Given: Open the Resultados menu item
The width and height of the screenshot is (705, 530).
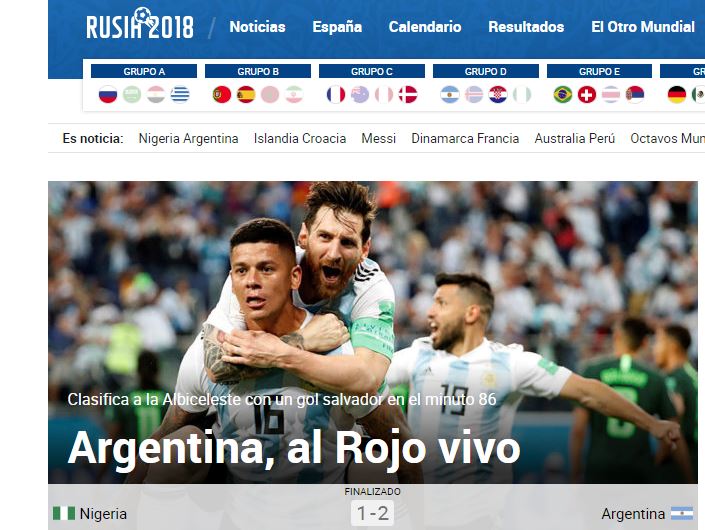Looking at the screenshot, I should [526, 27].
